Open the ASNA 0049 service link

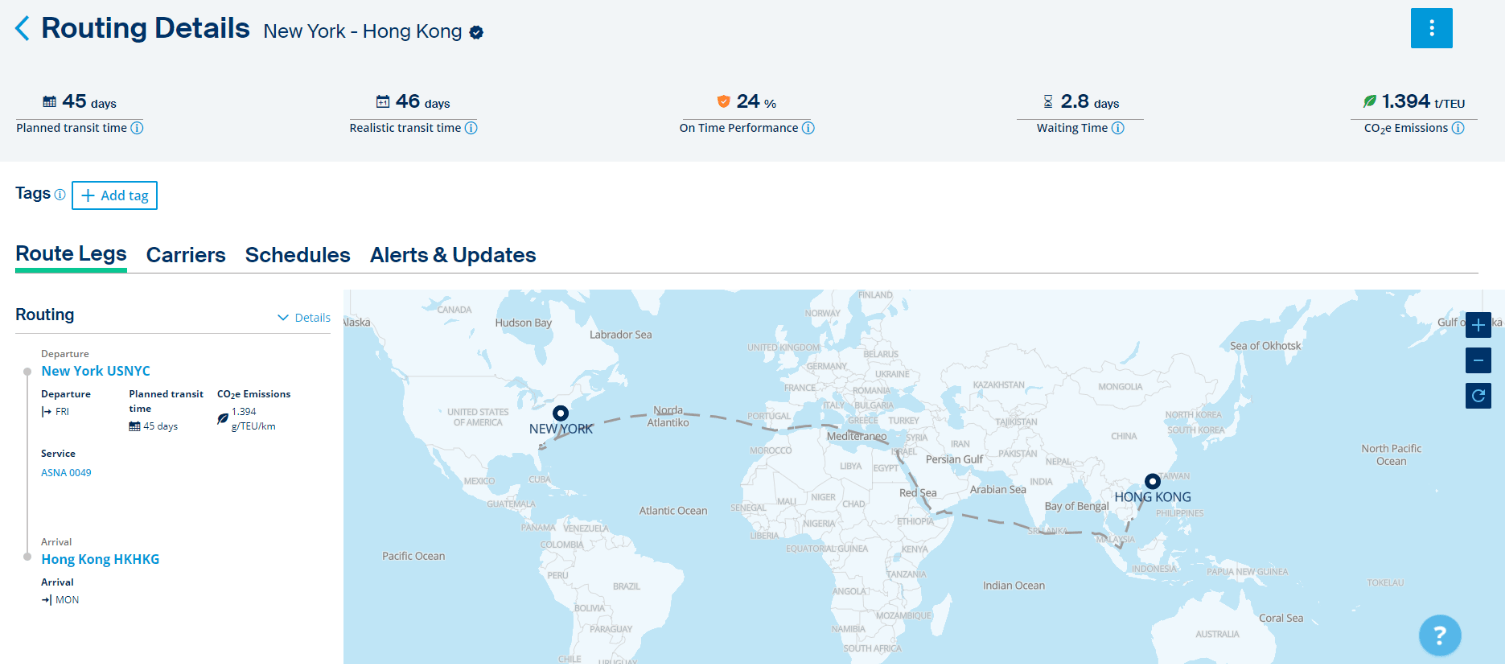click(66, 472)
